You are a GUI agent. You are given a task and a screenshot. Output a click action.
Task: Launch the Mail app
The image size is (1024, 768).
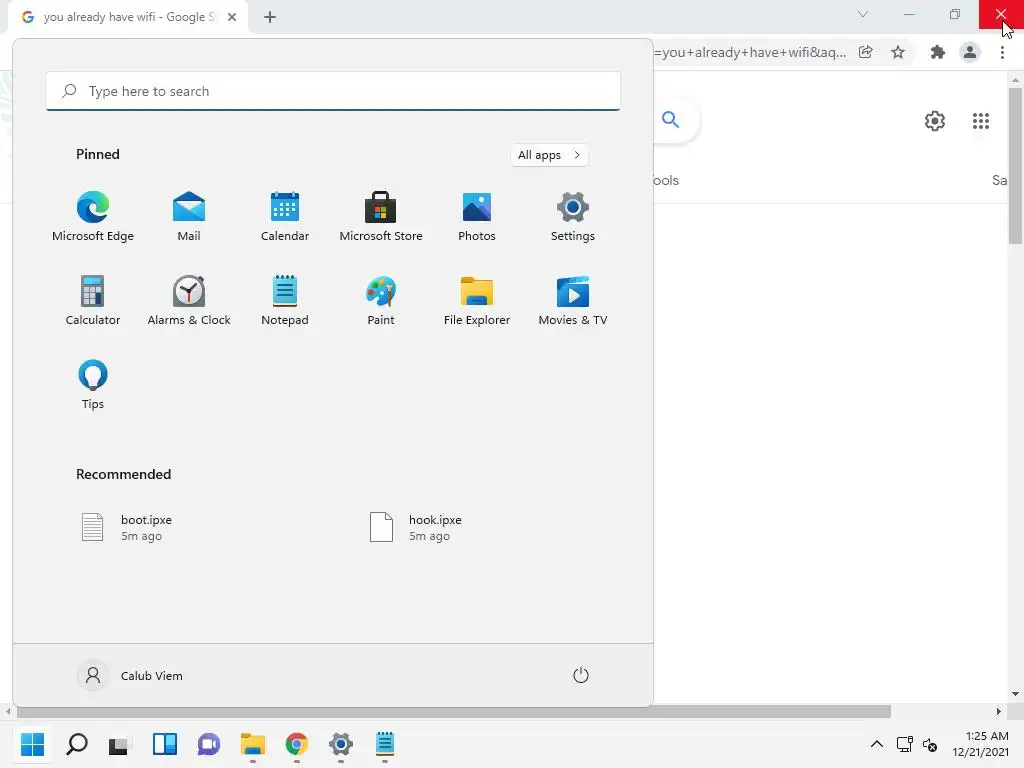[x=189, y=217]
